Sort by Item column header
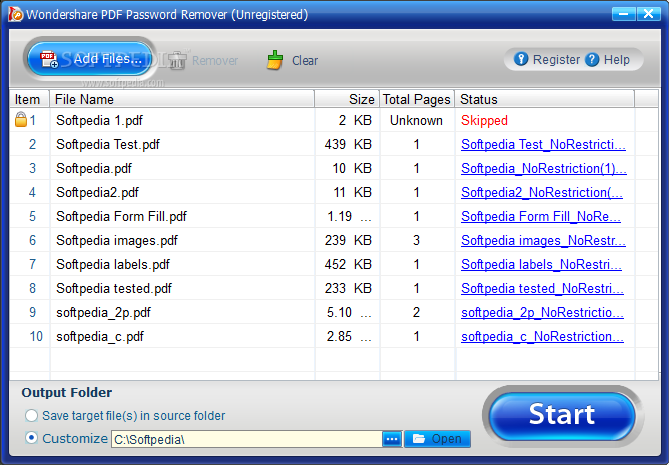Viewport: 669px width, 465px height. coord(29,99)
